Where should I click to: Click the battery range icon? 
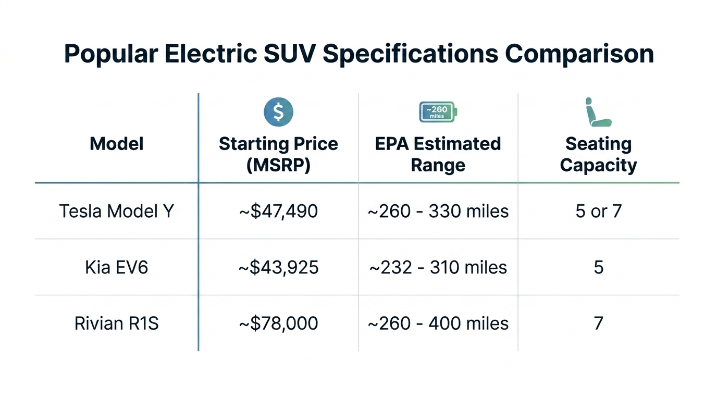click(x=438, y=112)
